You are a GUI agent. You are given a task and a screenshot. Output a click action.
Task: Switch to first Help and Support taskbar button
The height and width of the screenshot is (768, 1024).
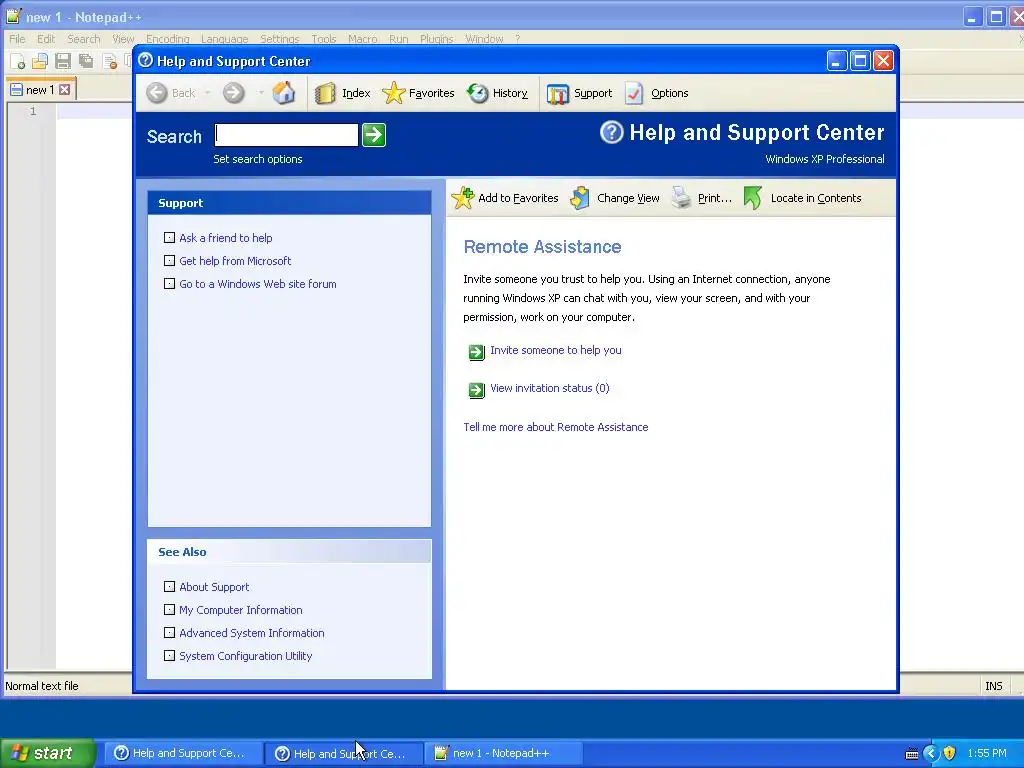click(x=182, y=753)
